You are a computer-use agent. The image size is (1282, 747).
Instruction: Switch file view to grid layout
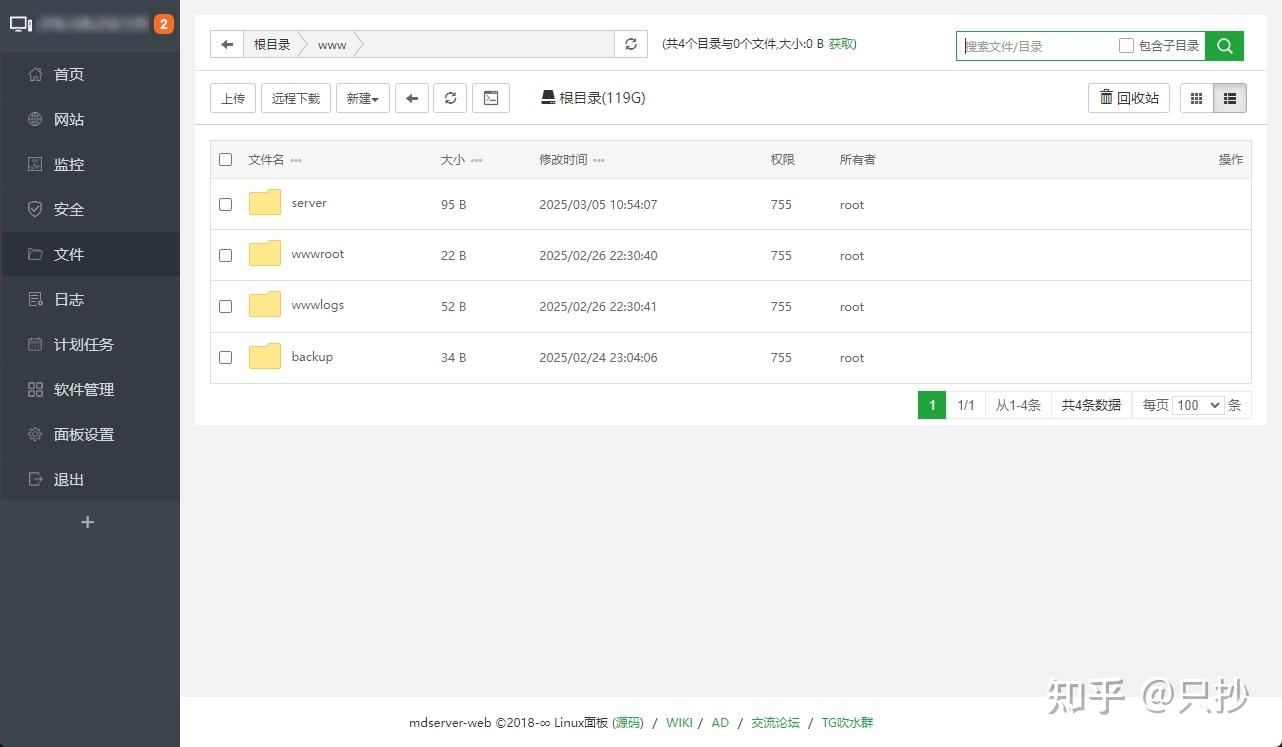click(1197, 97)
